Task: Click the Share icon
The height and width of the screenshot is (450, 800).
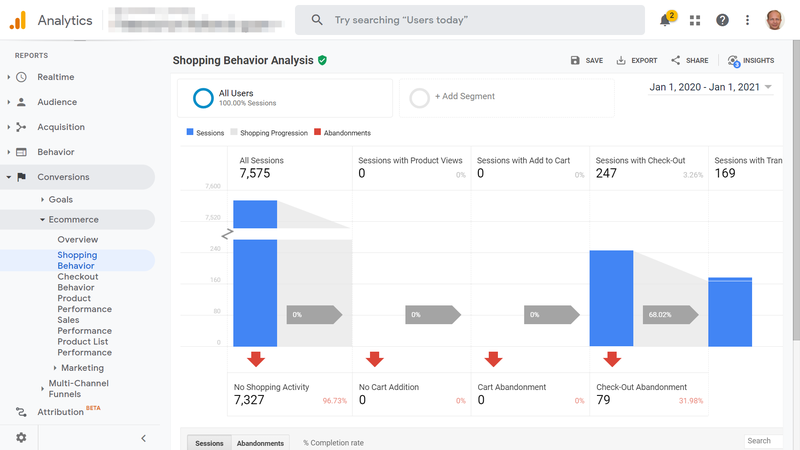Action: click(676, 60)
